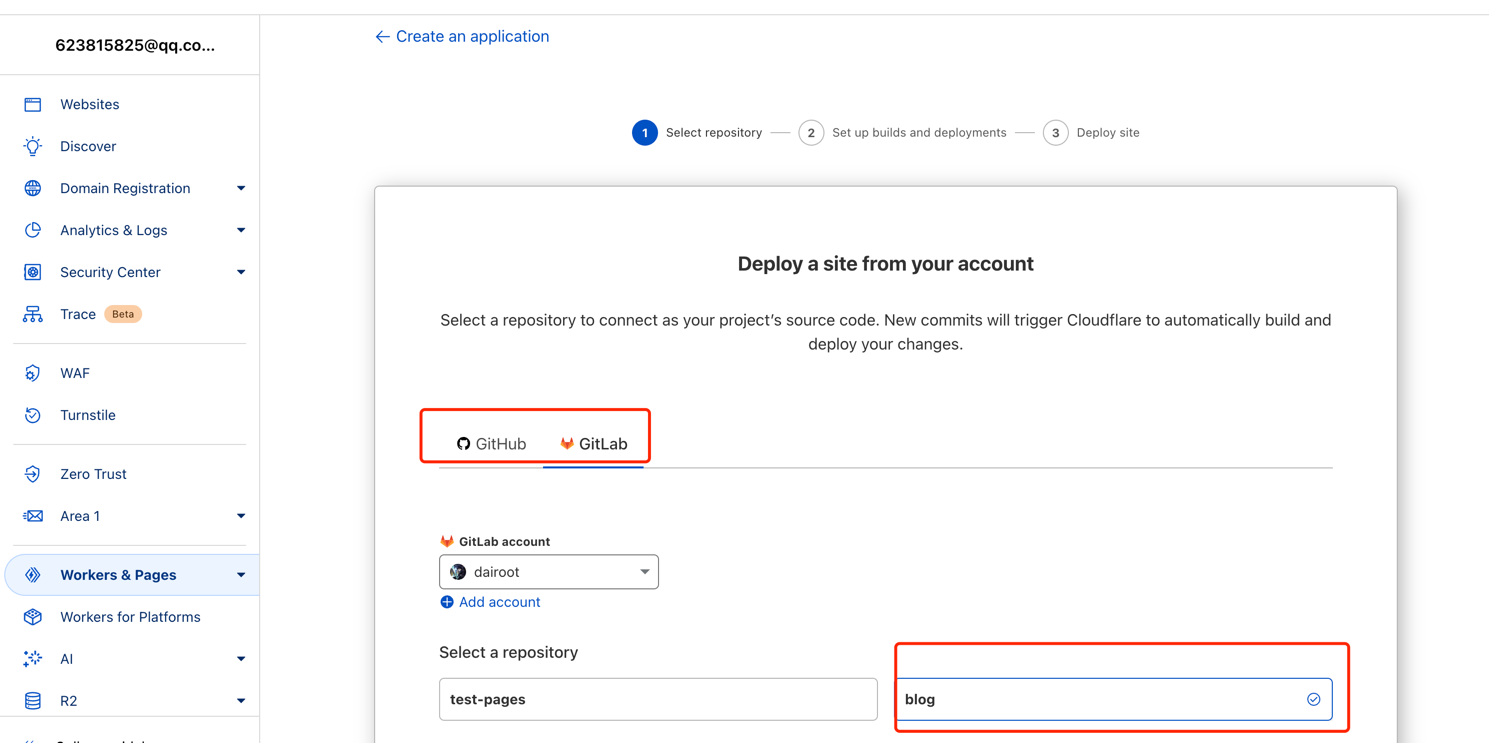Screen dimensions: 1489x743
Task: Expand the R2 submenu arrow
Action: tap(241, 701)
